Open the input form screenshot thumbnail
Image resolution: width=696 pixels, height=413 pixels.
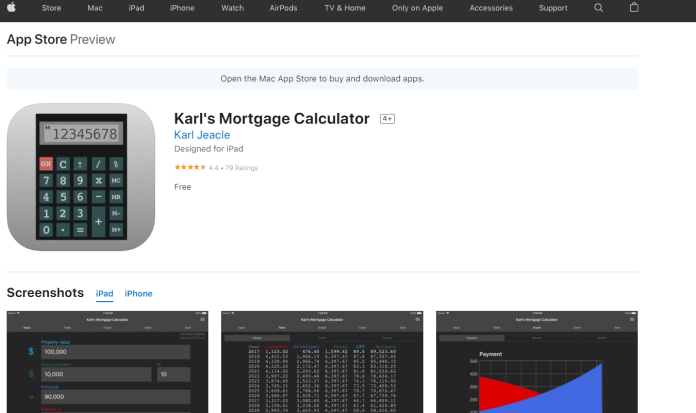pos(107,362)
